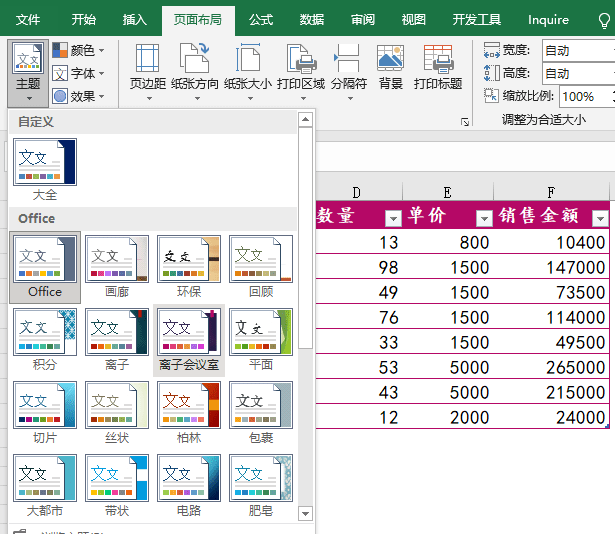Image resolution: width=615 pixels, height=534 pixels.
Task: Apply the 柏林 theme
Action: pos(189,404)
